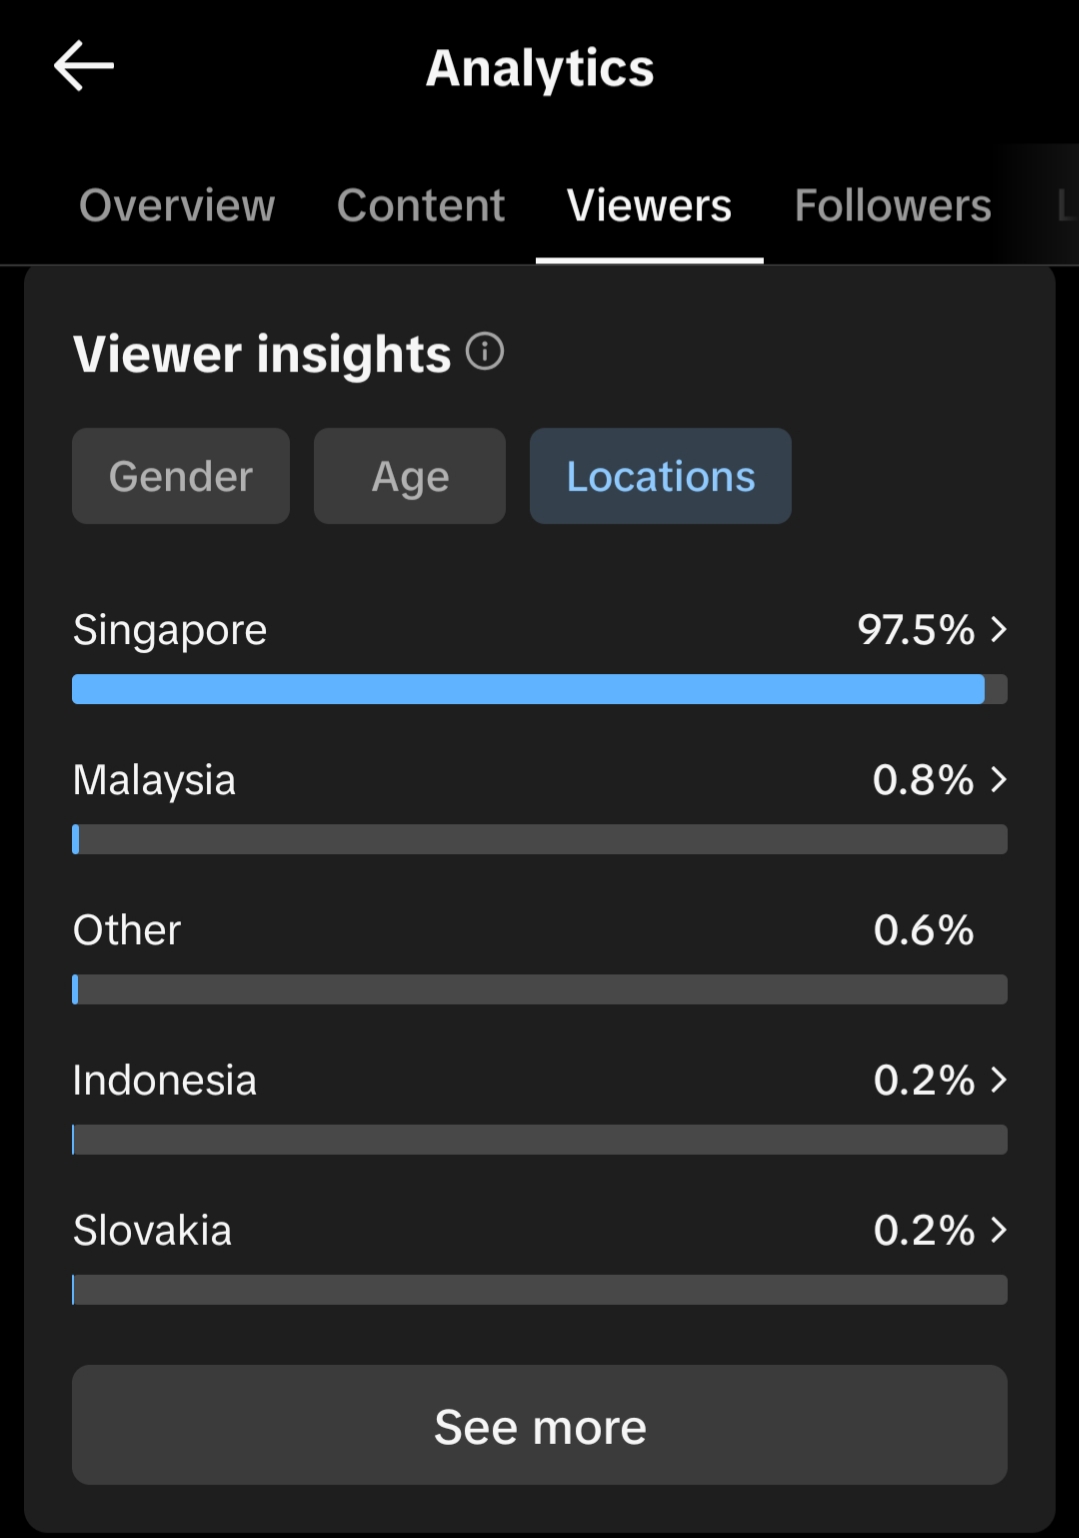The width and height of the screenshot is (1079, 1538).
Task: Expand Malaysia details chevron
Action: click(x=998, y=779)
